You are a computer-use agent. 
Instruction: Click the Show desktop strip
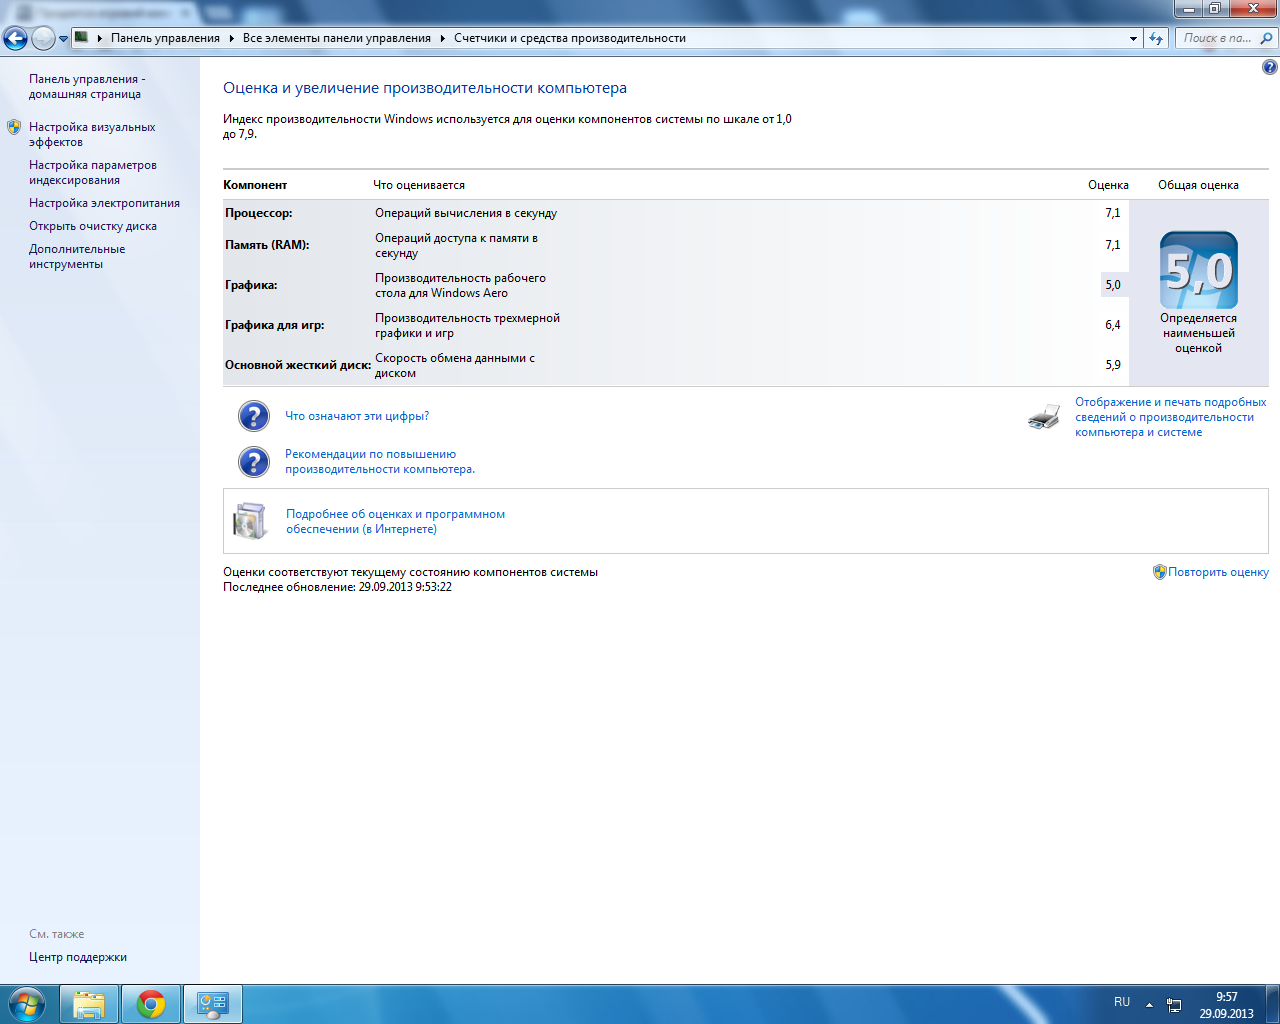[x=1273, y=1004]
